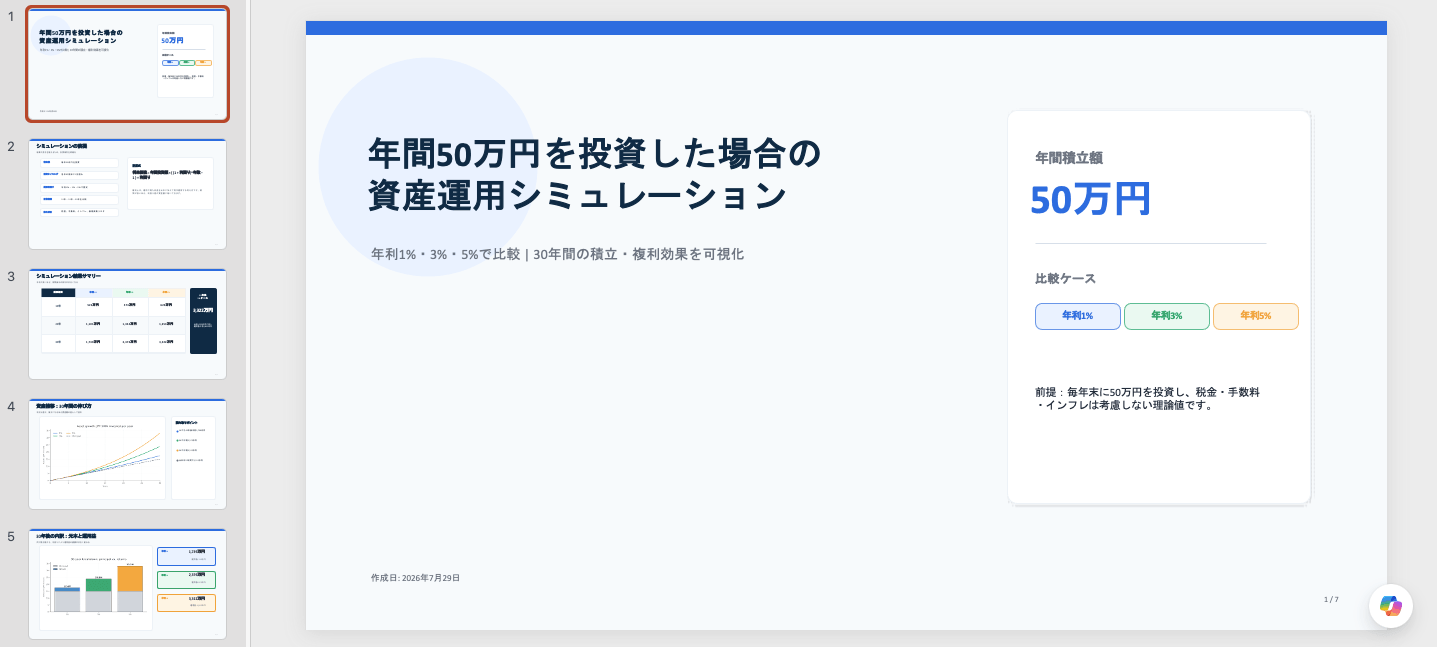The width and height of the screenshot is (1437, 647).
Task: Click the 比較ケース heading
Action: (1066, 279)
